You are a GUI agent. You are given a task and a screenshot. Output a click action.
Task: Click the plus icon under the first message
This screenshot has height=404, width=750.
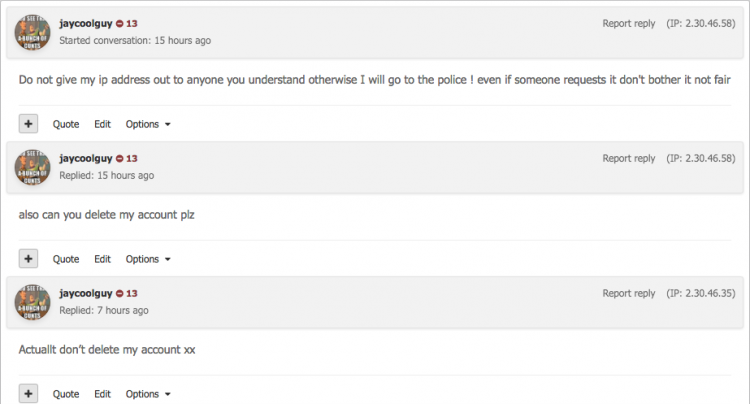28,124
